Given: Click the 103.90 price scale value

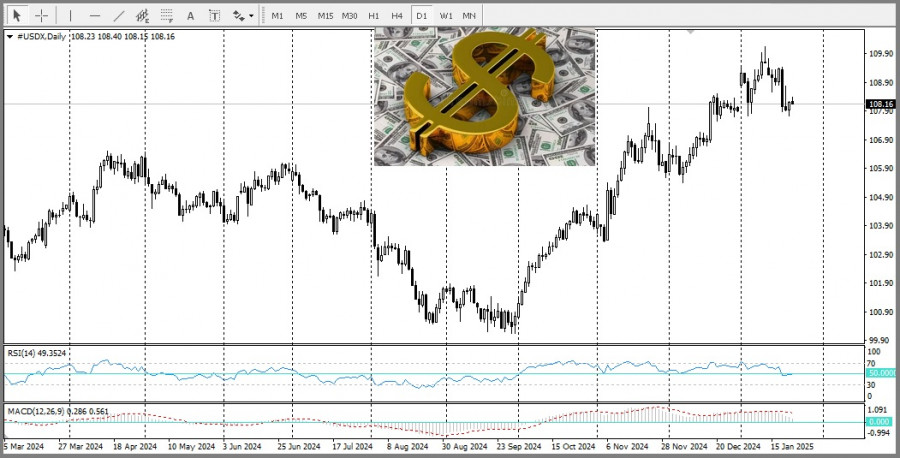Looking at the screenshot, I should [882, 226].
